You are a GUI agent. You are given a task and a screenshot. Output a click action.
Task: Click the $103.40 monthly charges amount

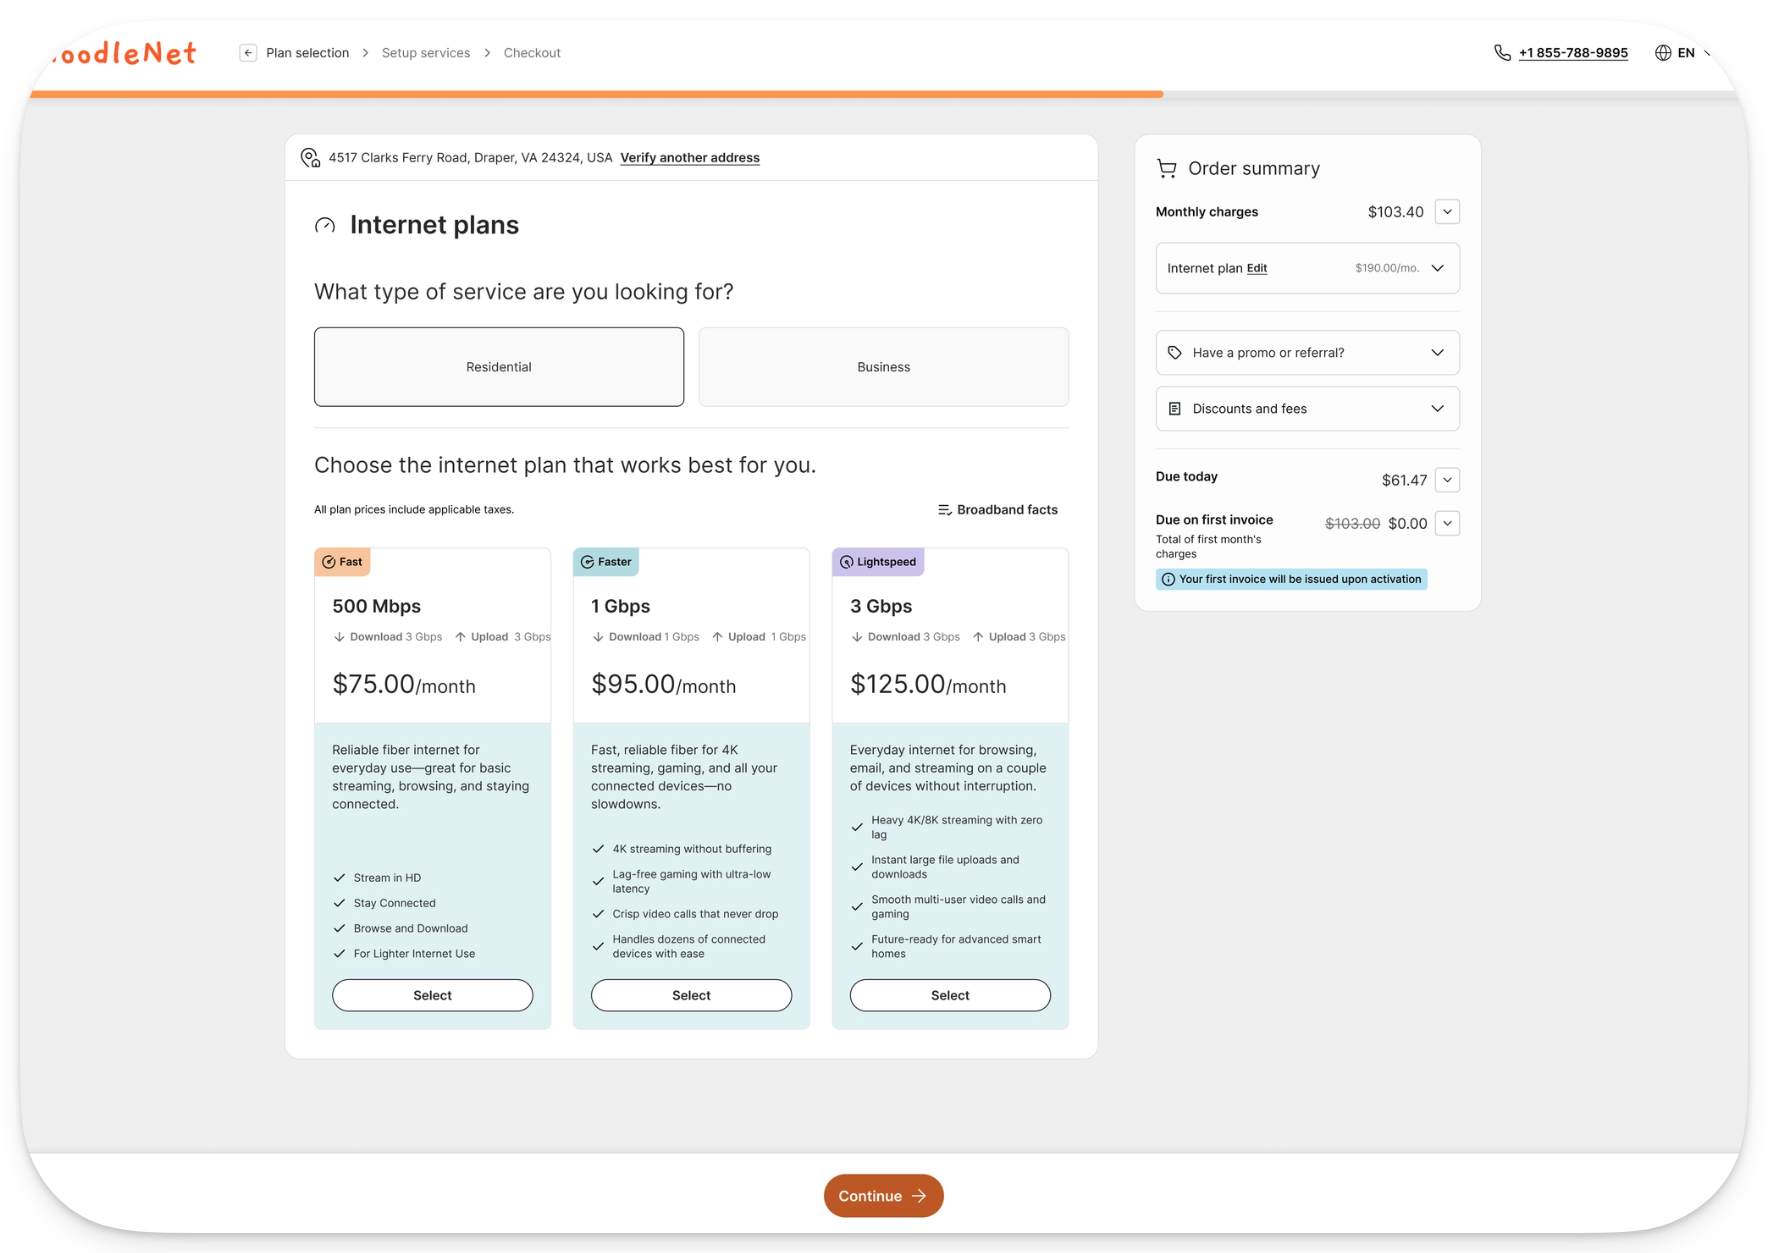tap(1395, 212)
